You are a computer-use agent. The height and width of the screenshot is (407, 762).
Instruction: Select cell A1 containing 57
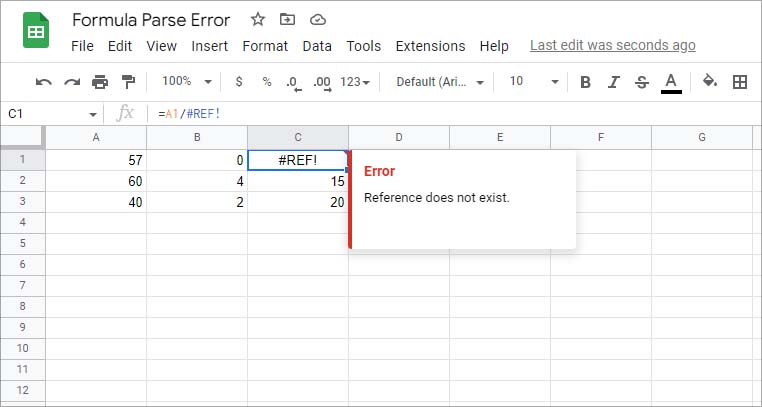[96, 160]
